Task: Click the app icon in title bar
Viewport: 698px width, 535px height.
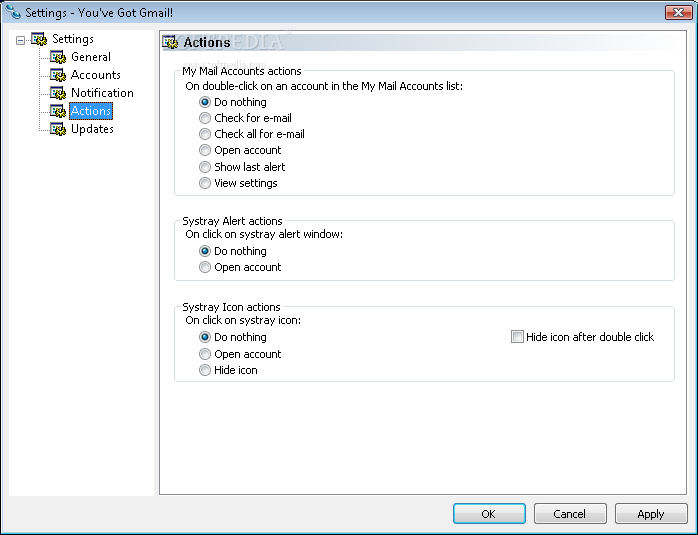Action: pyautogui.click(x=13, y=12)
